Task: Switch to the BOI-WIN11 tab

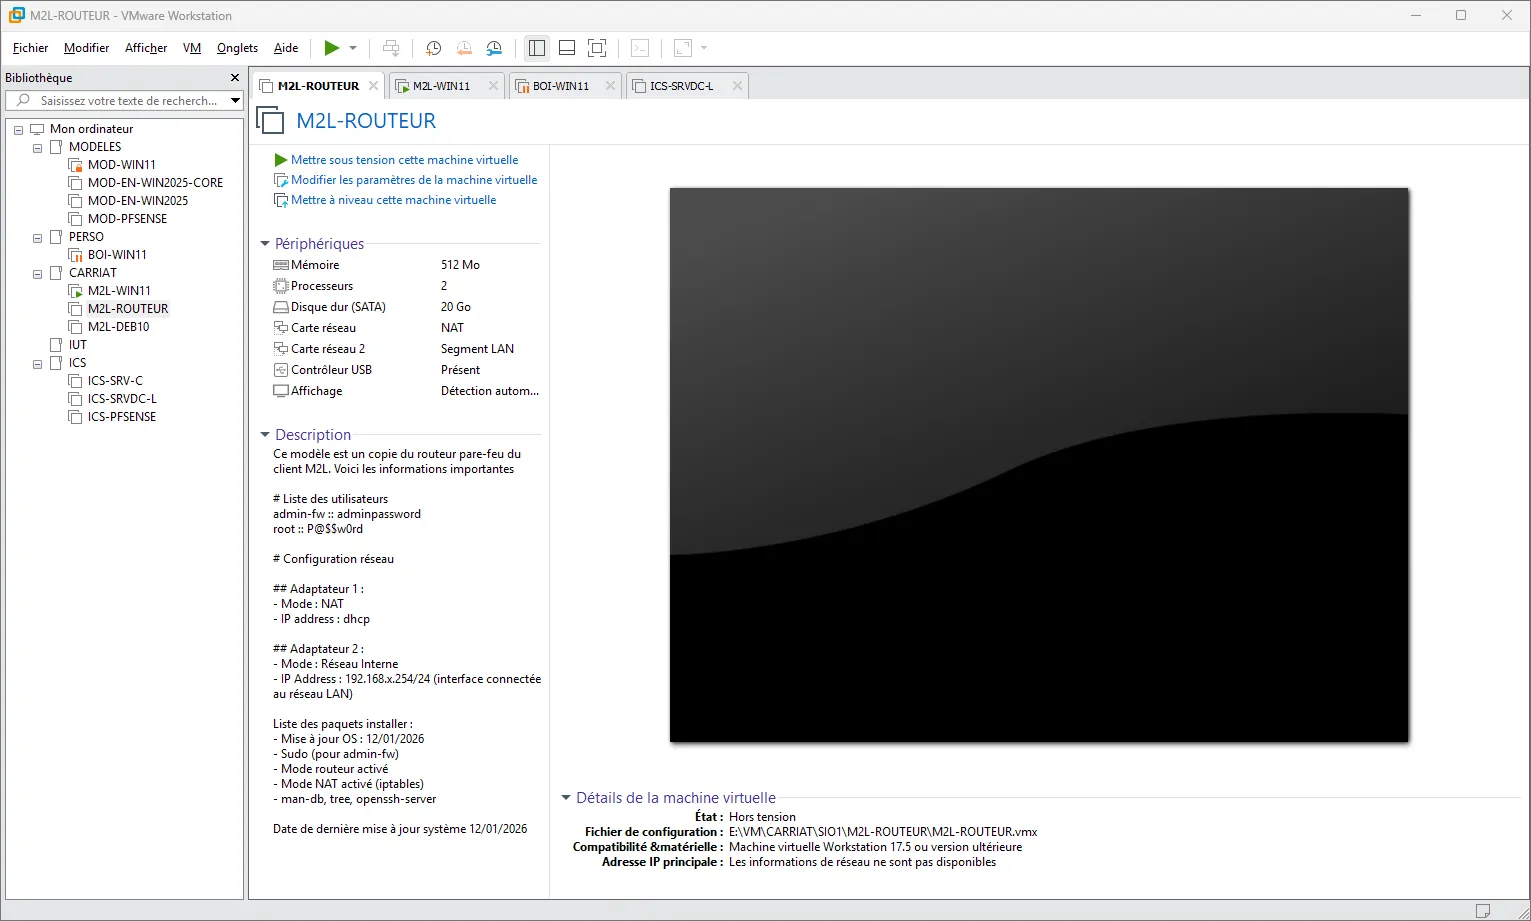Action: (x=560, y=86)
